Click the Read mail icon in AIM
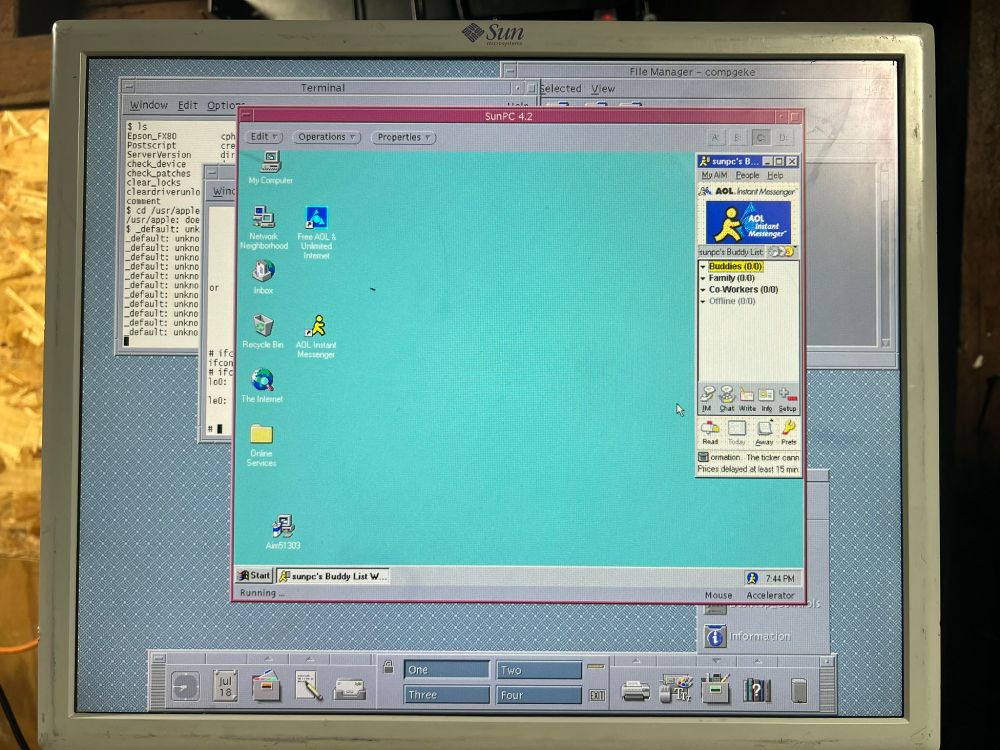The image size is (1000, 750). click(x=710, y=432)
